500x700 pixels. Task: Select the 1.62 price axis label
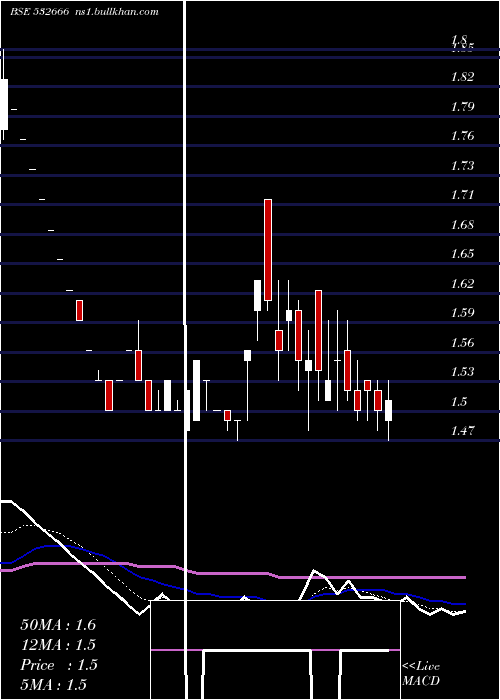click(462, 283)
